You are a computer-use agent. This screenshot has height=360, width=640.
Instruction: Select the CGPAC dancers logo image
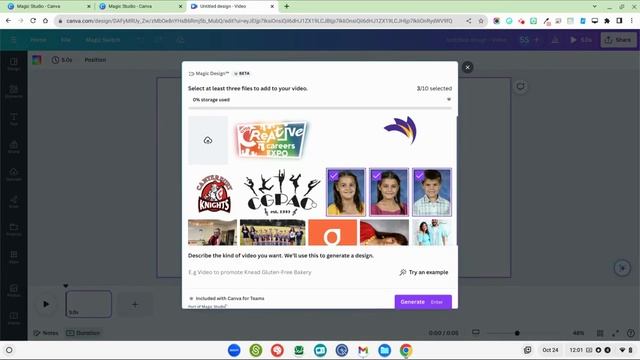click(282, 192)
